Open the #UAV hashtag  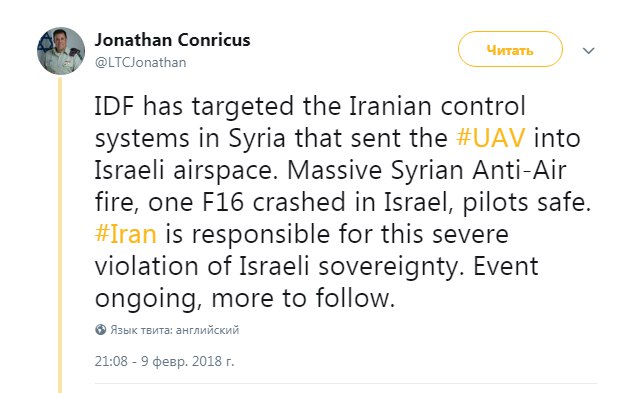coord(491,138)
